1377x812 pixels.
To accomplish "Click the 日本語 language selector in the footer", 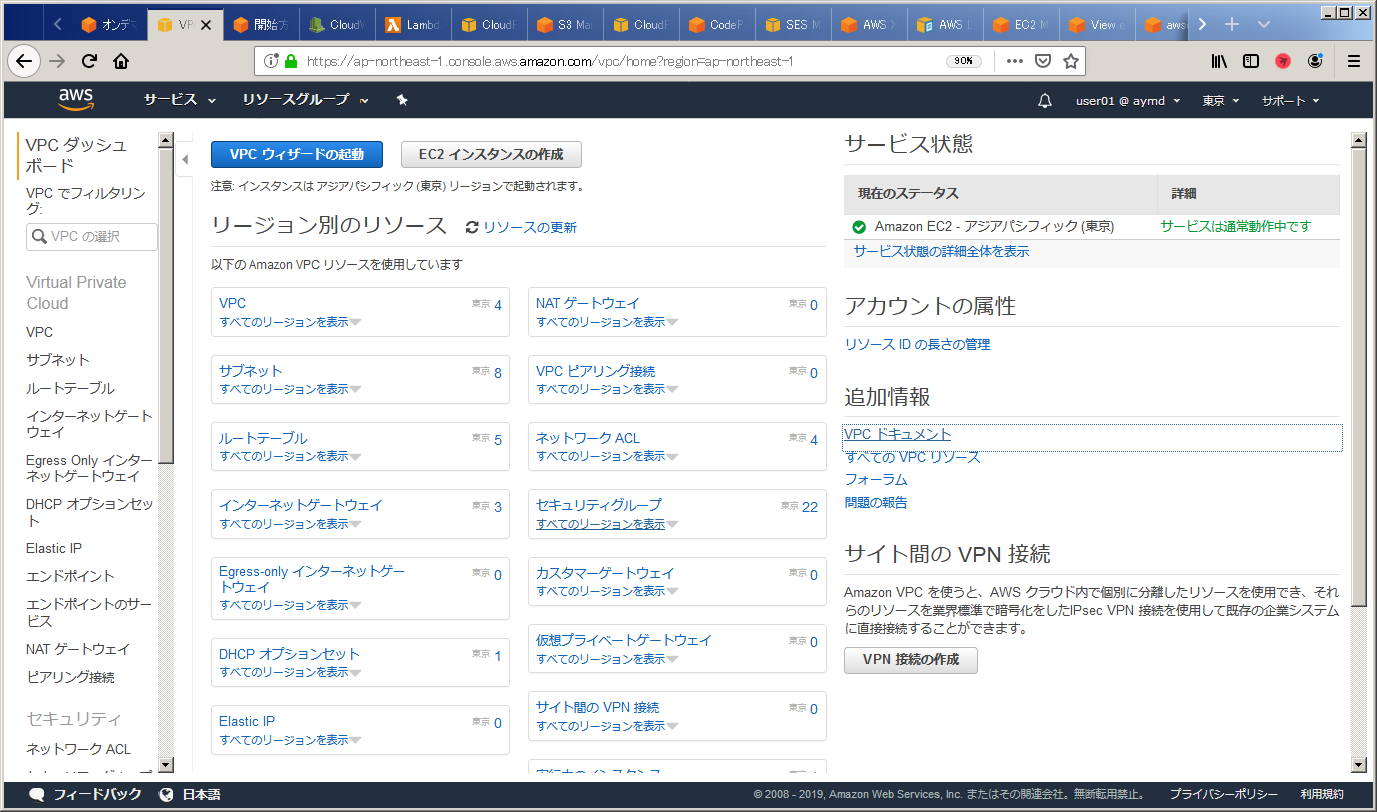I will pos(201,795).
